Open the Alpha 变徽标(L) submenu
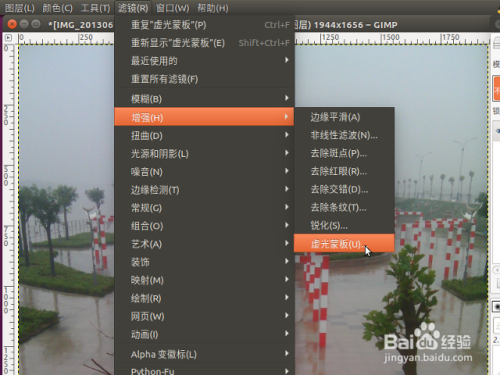Viewport: 500px width, 375px height. click(204, 354)
